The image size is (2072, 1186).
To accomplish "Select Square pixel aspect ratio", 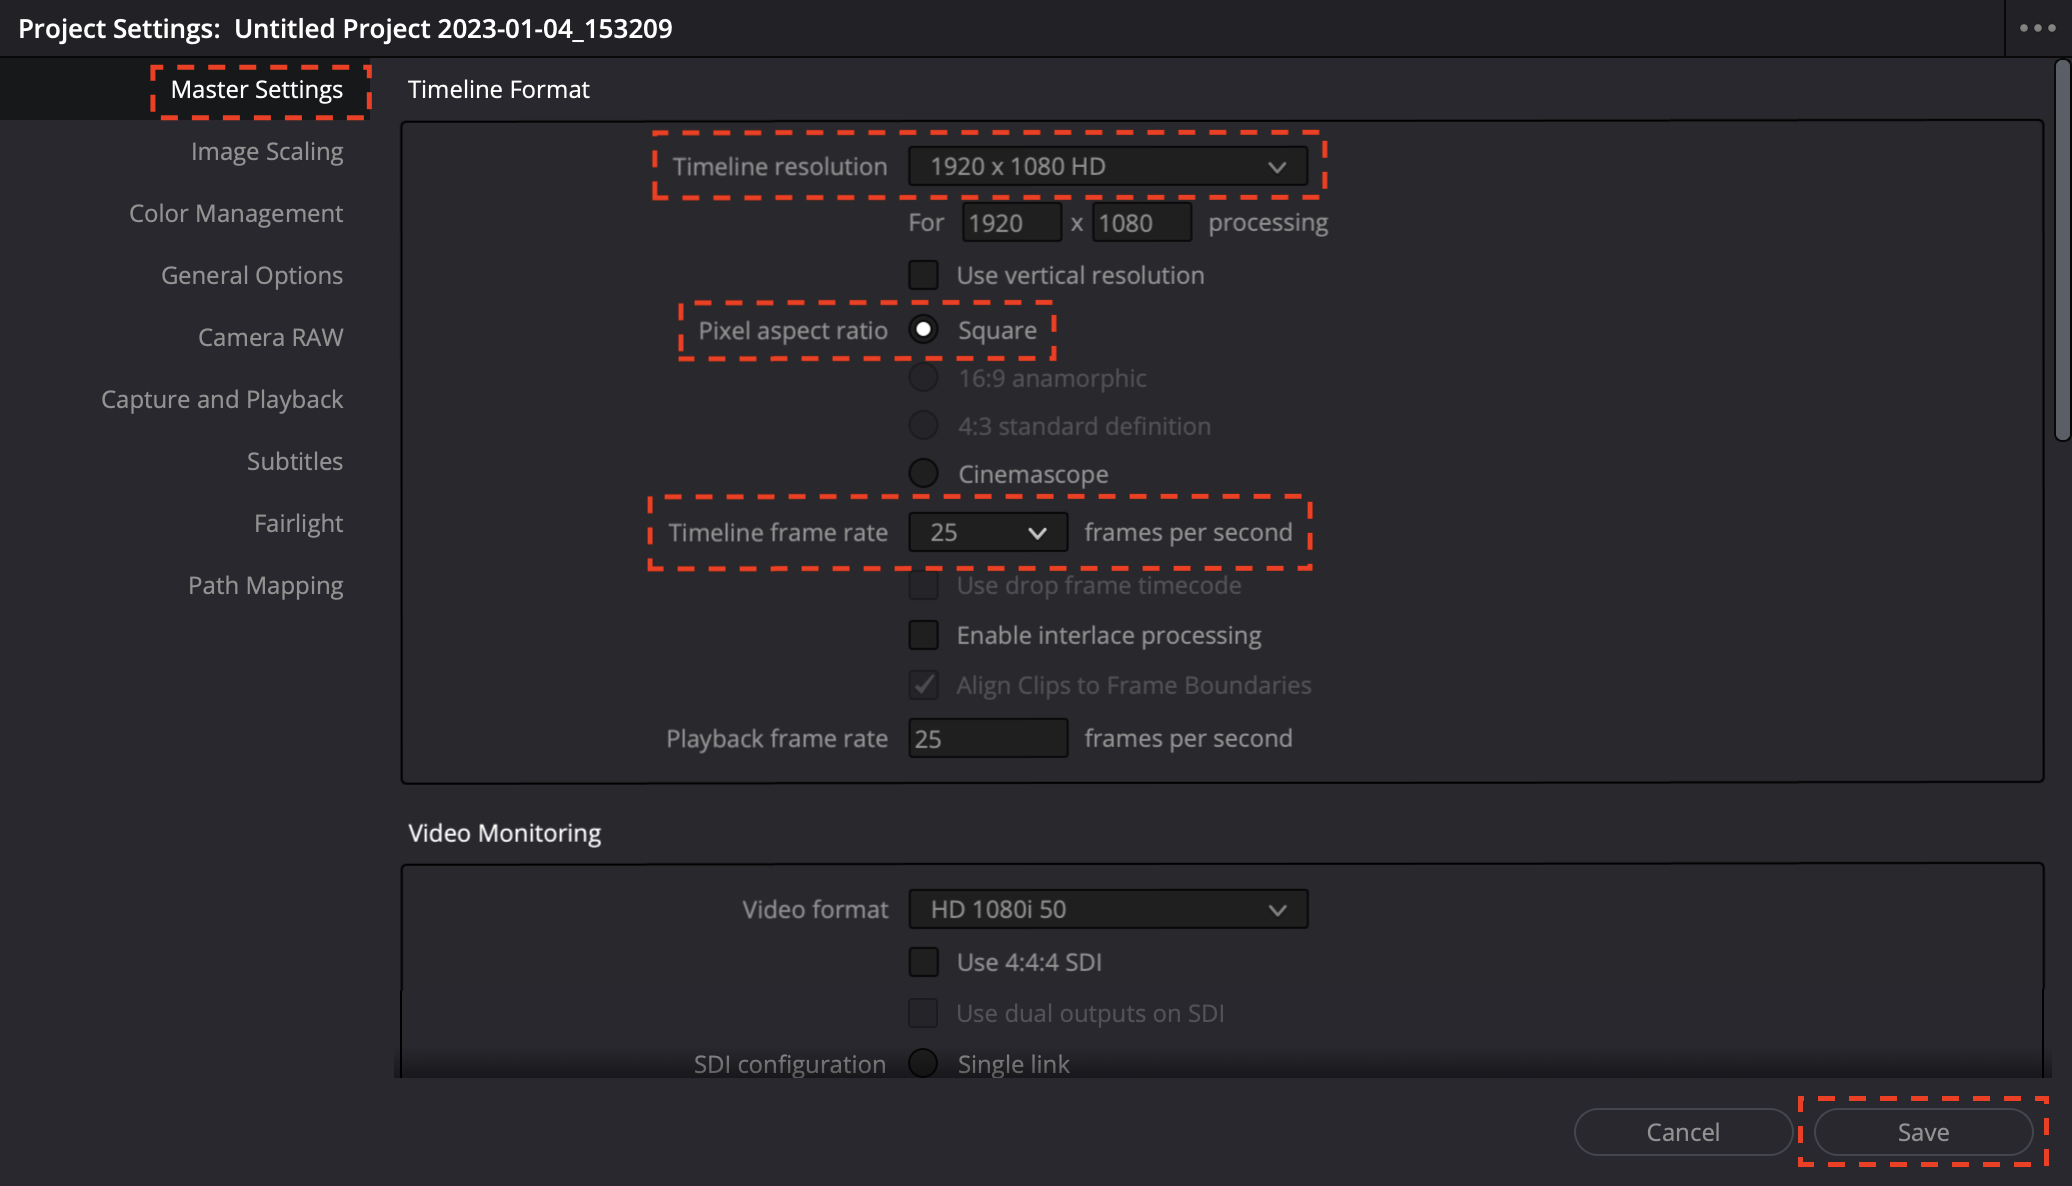I will click(923, 330).
